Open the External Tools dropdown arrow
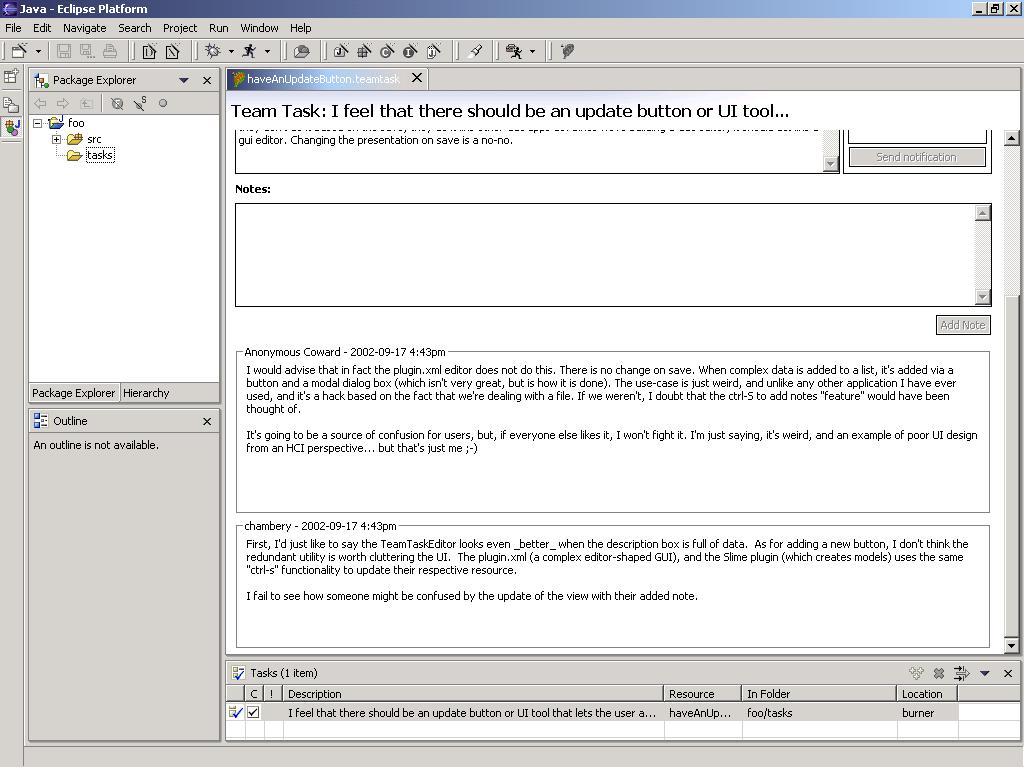The image size is (1024, 768). 532,52
